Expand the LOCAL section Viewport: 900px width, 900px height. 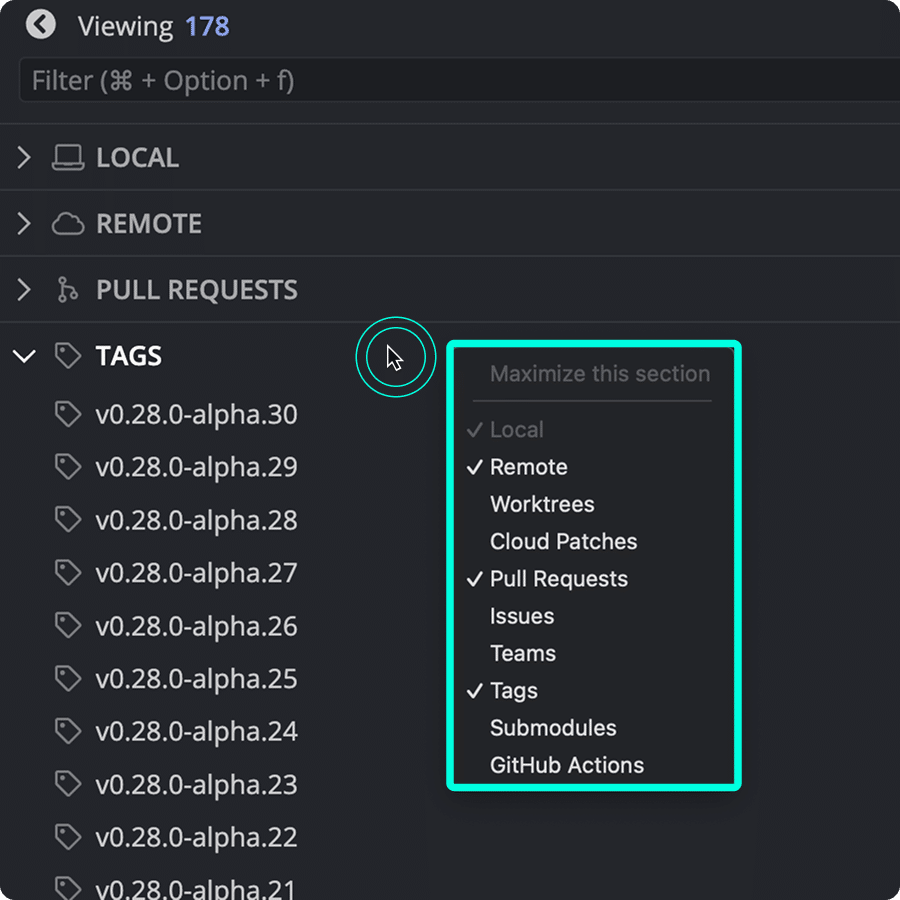[x=23, y=157]
